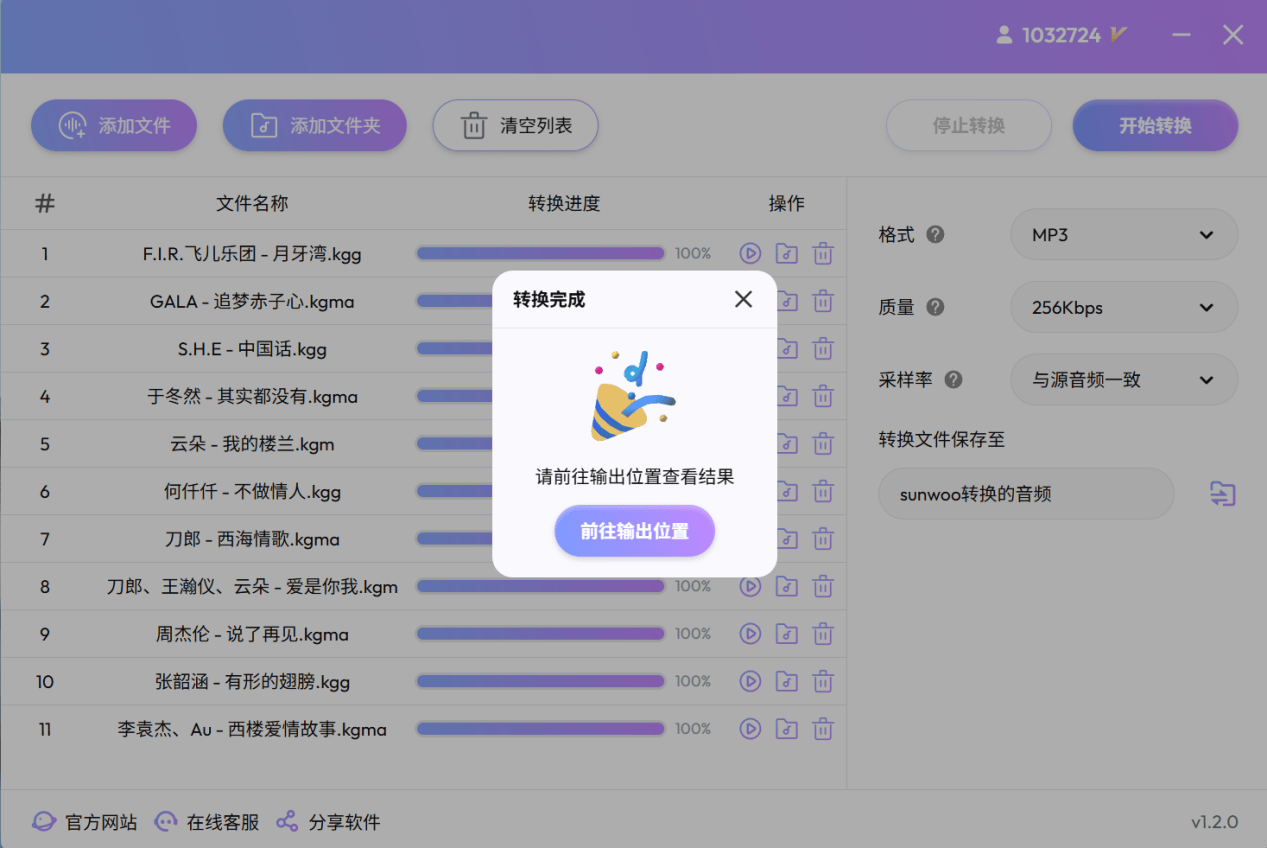
Task: Open the 与源音频一致 sample rate dropdown
Action: [x=1124, y=380]
